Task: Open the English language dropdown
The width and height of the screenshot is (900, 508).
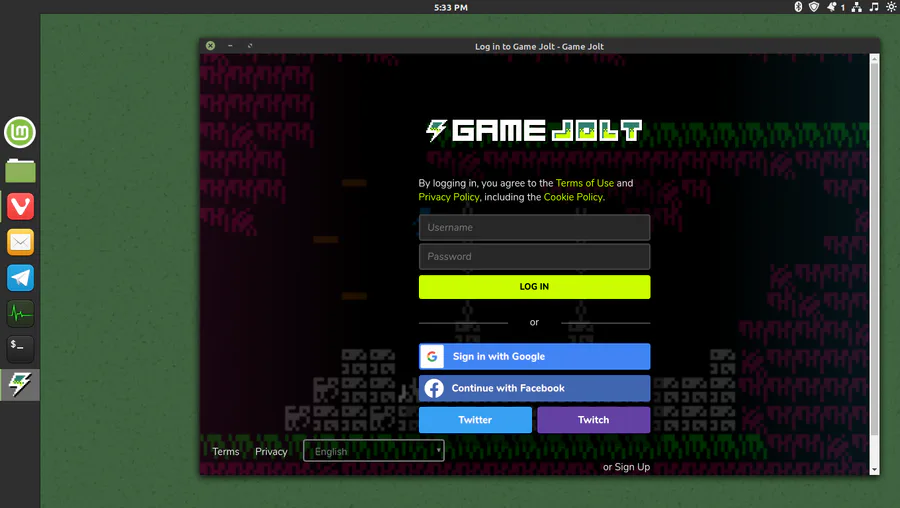Action: pyautogui.click(x=374, y=451)
